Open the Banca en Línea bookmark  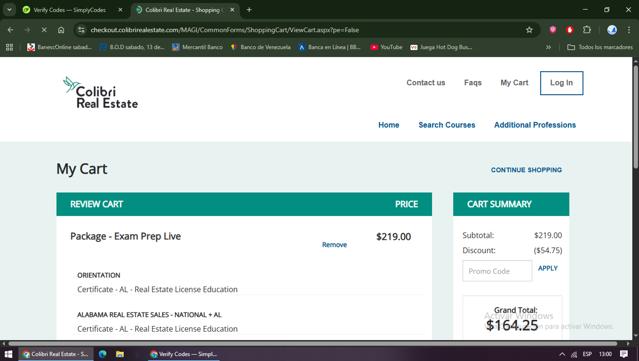point(329,47)
